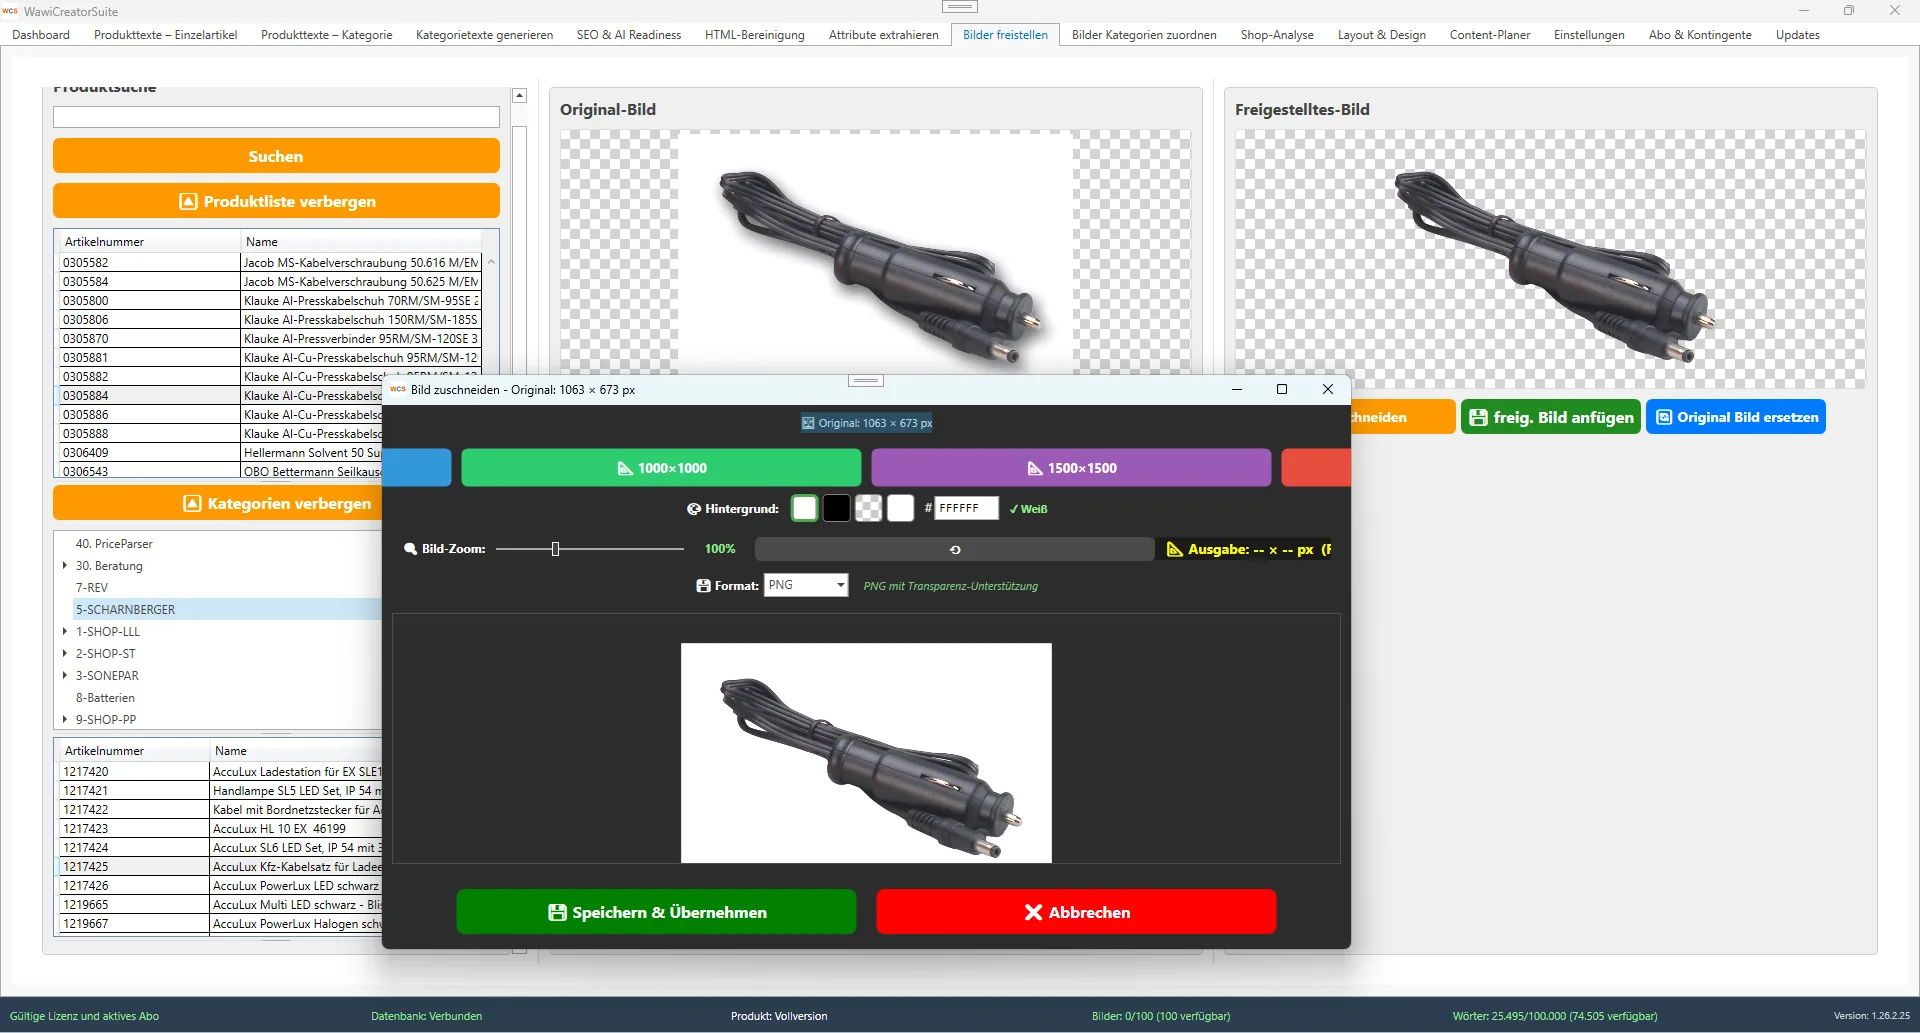Select the black background swatch
Screen dimensions: 1920x1033
pos(837,509)
